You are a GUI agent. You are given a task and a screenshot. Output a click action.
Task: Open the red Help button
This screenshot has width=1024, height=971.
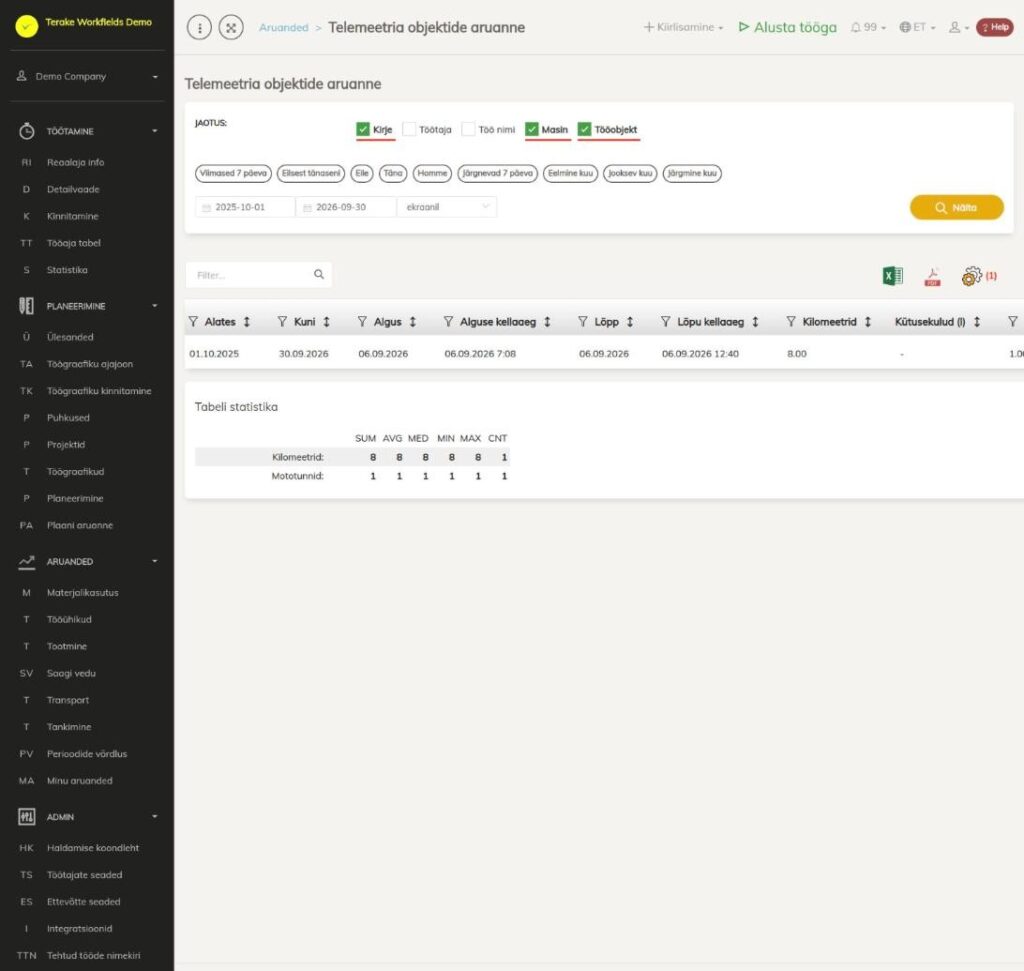(995, 27)
